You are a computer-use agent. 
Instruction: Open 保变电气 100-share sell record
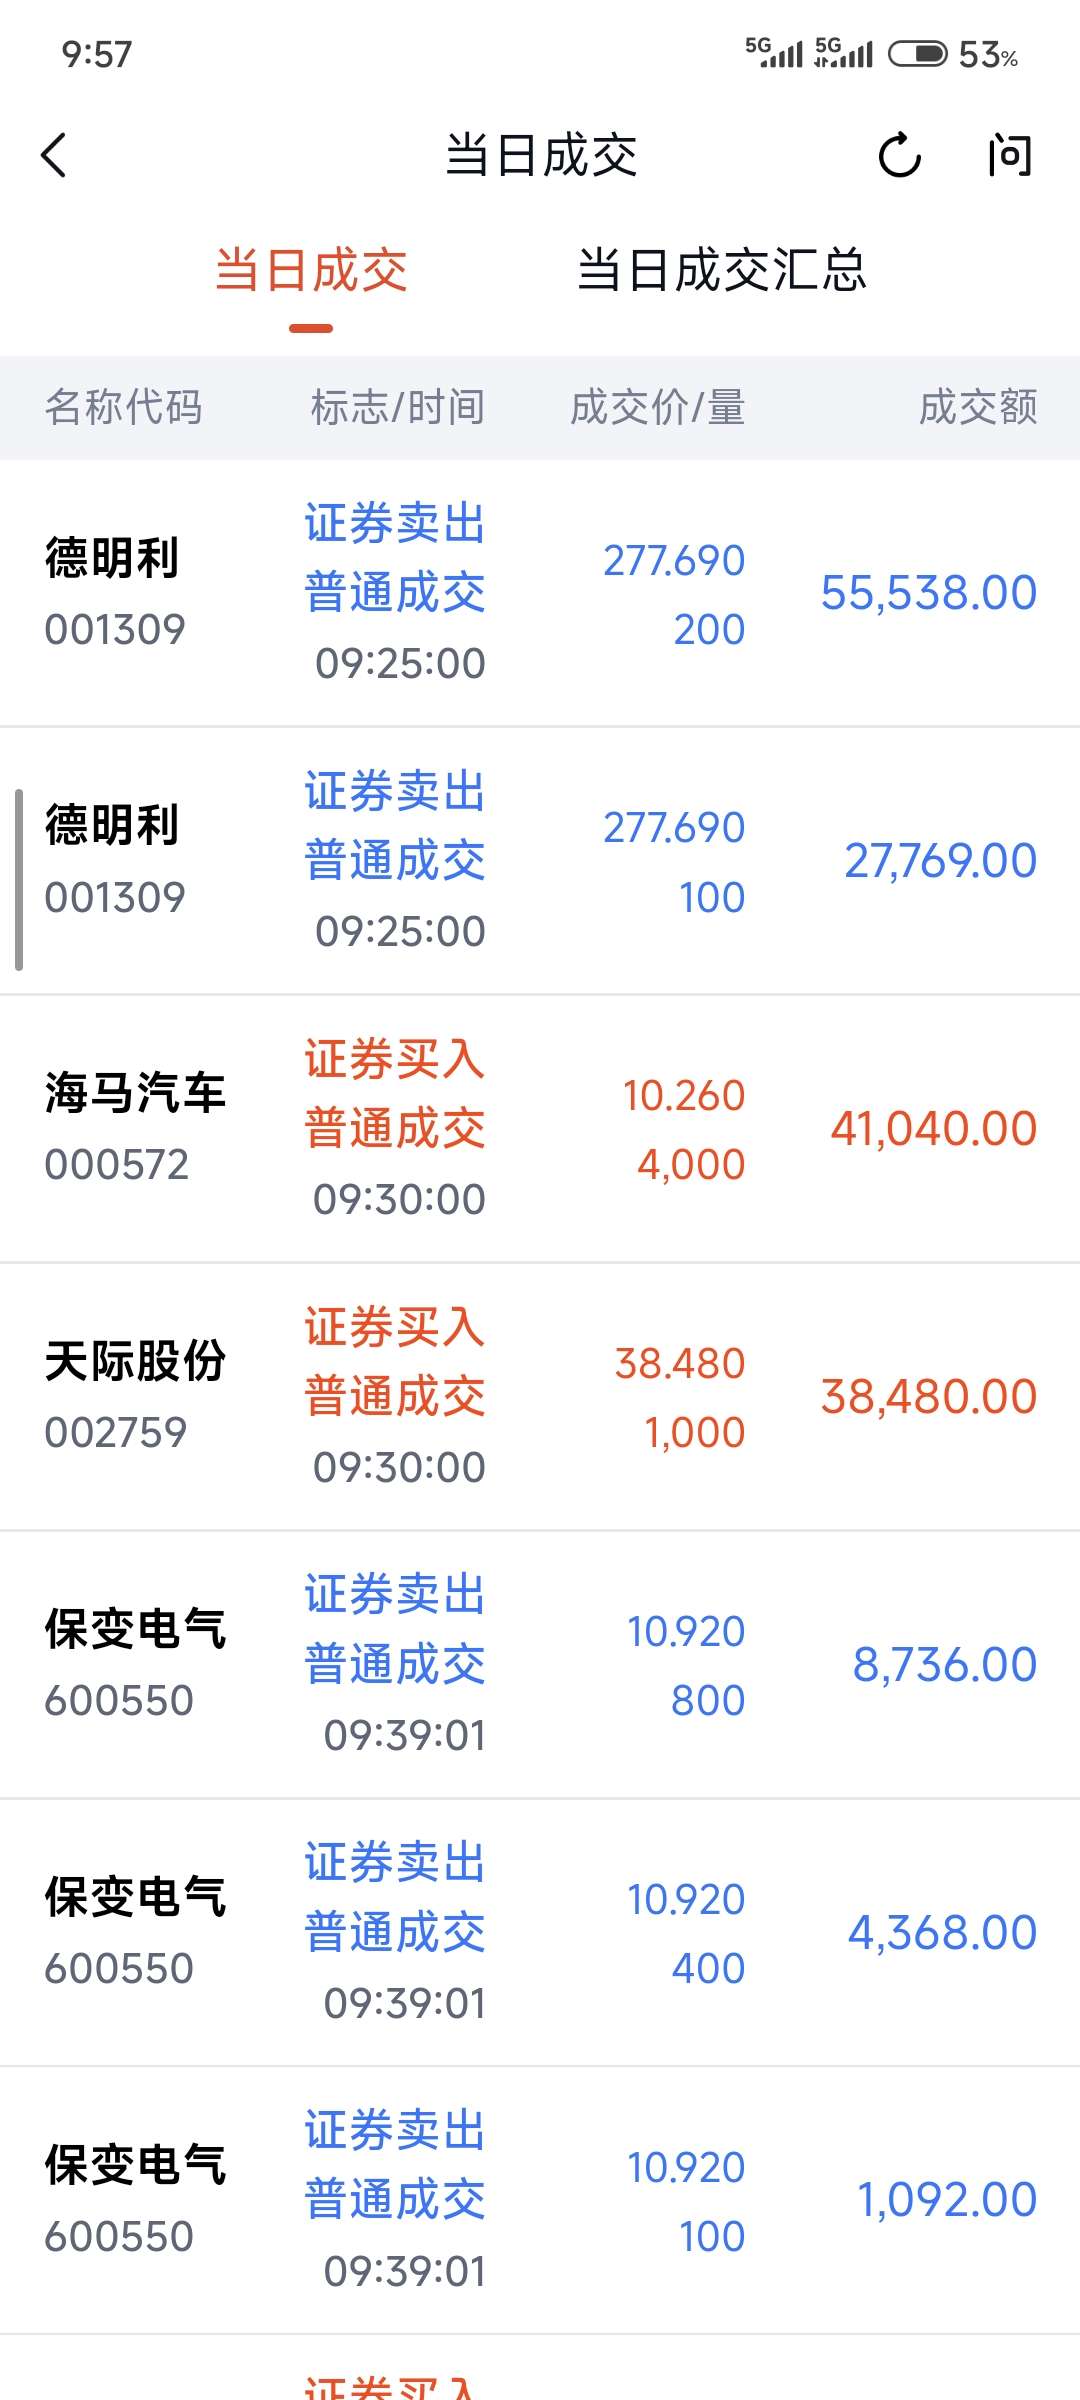tap(540, 2201)
